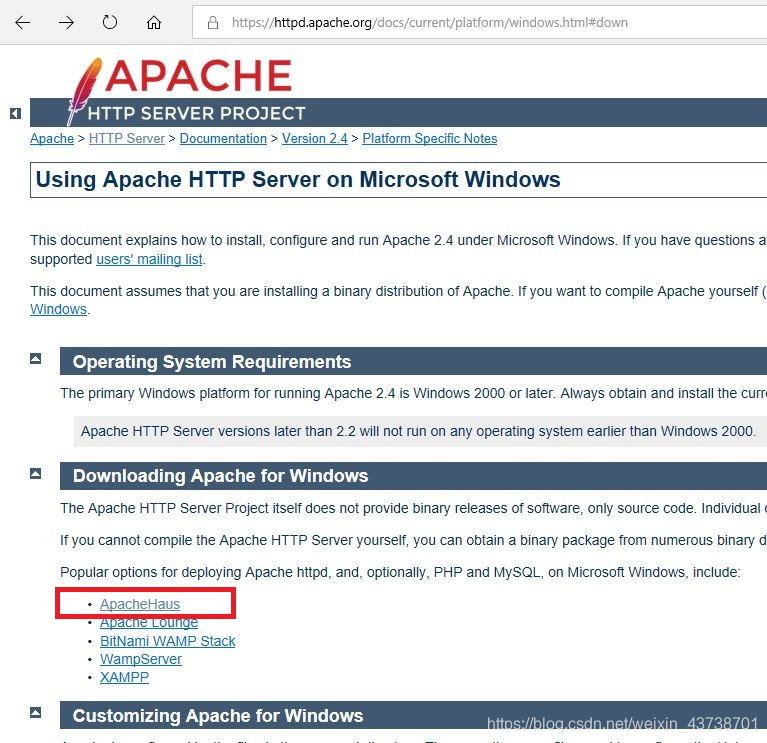Viewport: 767px width, 743px height.
Task: Click the padlock icon in address bar
Action: [213, 23]
